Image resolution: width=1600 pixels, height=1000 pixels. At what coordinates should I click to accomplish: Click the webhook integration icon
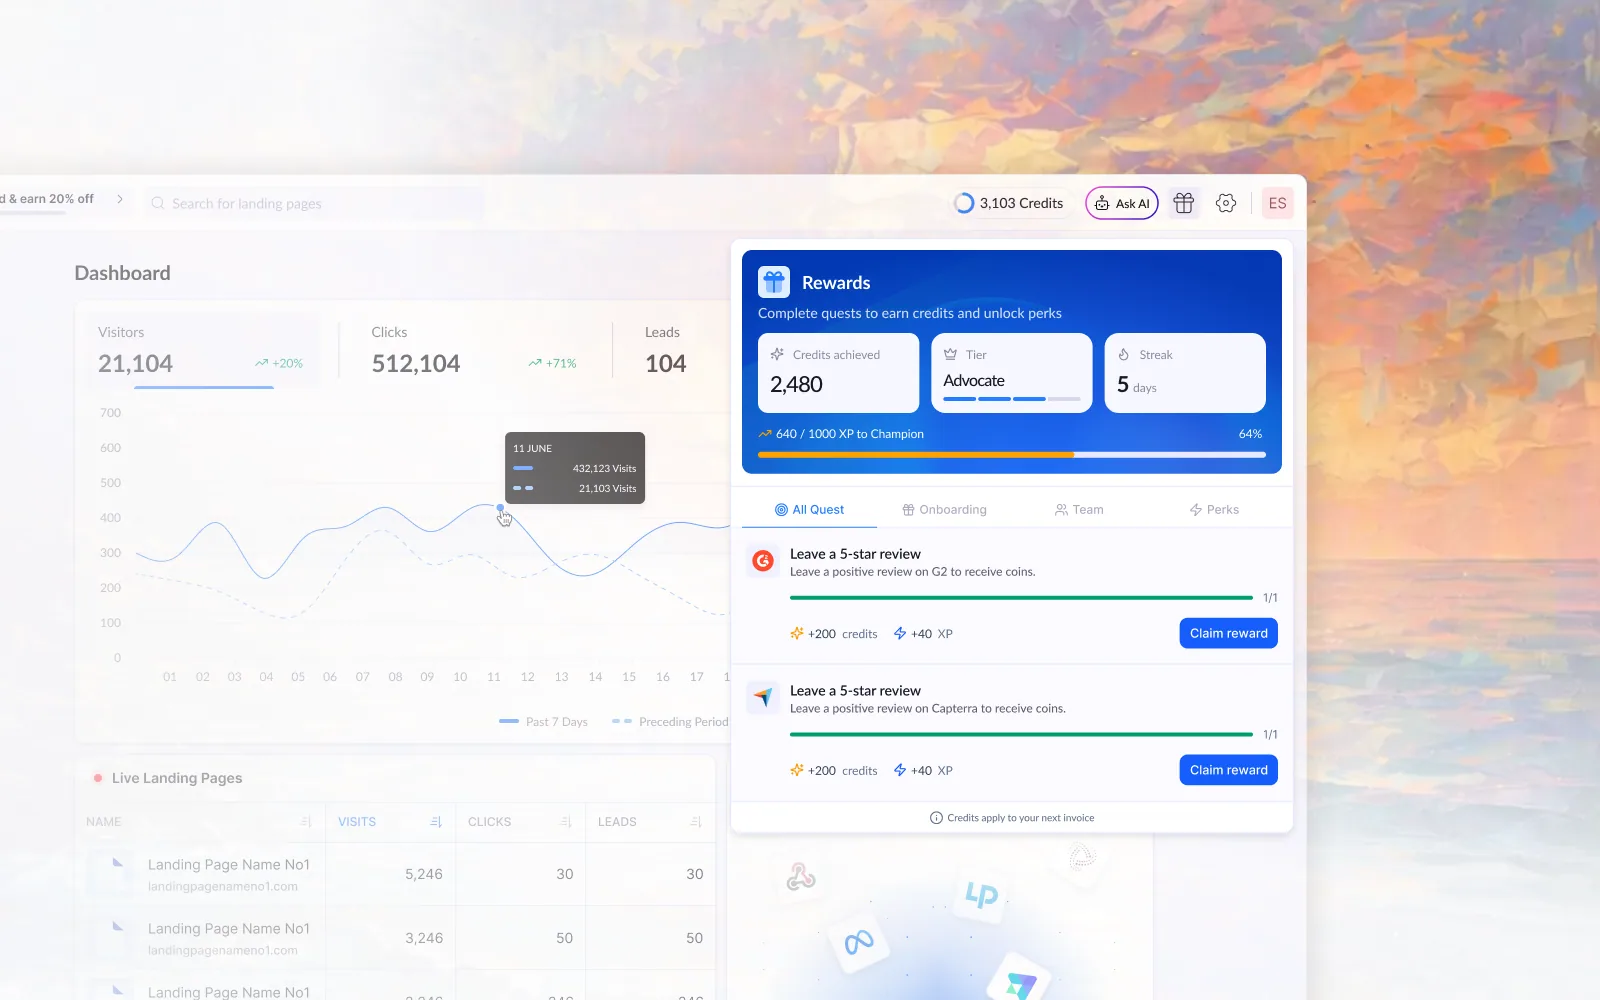click(801, 877)
